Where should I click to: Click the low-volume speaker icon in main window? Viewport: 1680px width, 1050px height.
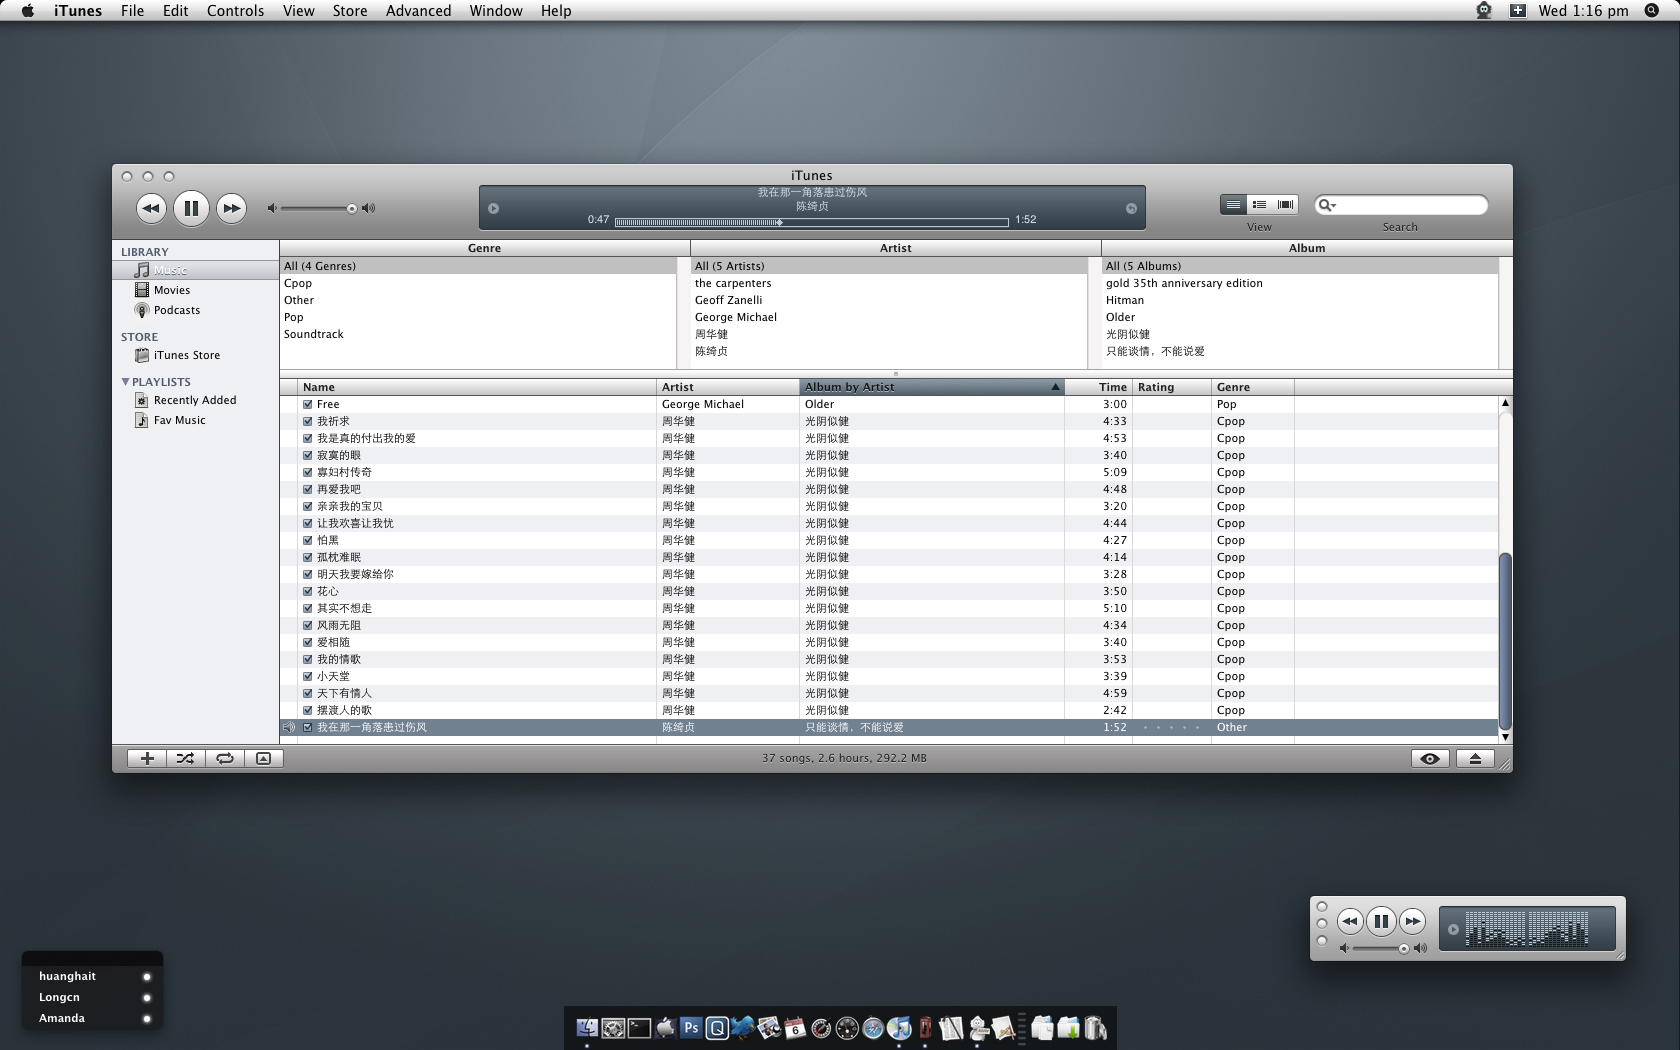coord(271,208)
